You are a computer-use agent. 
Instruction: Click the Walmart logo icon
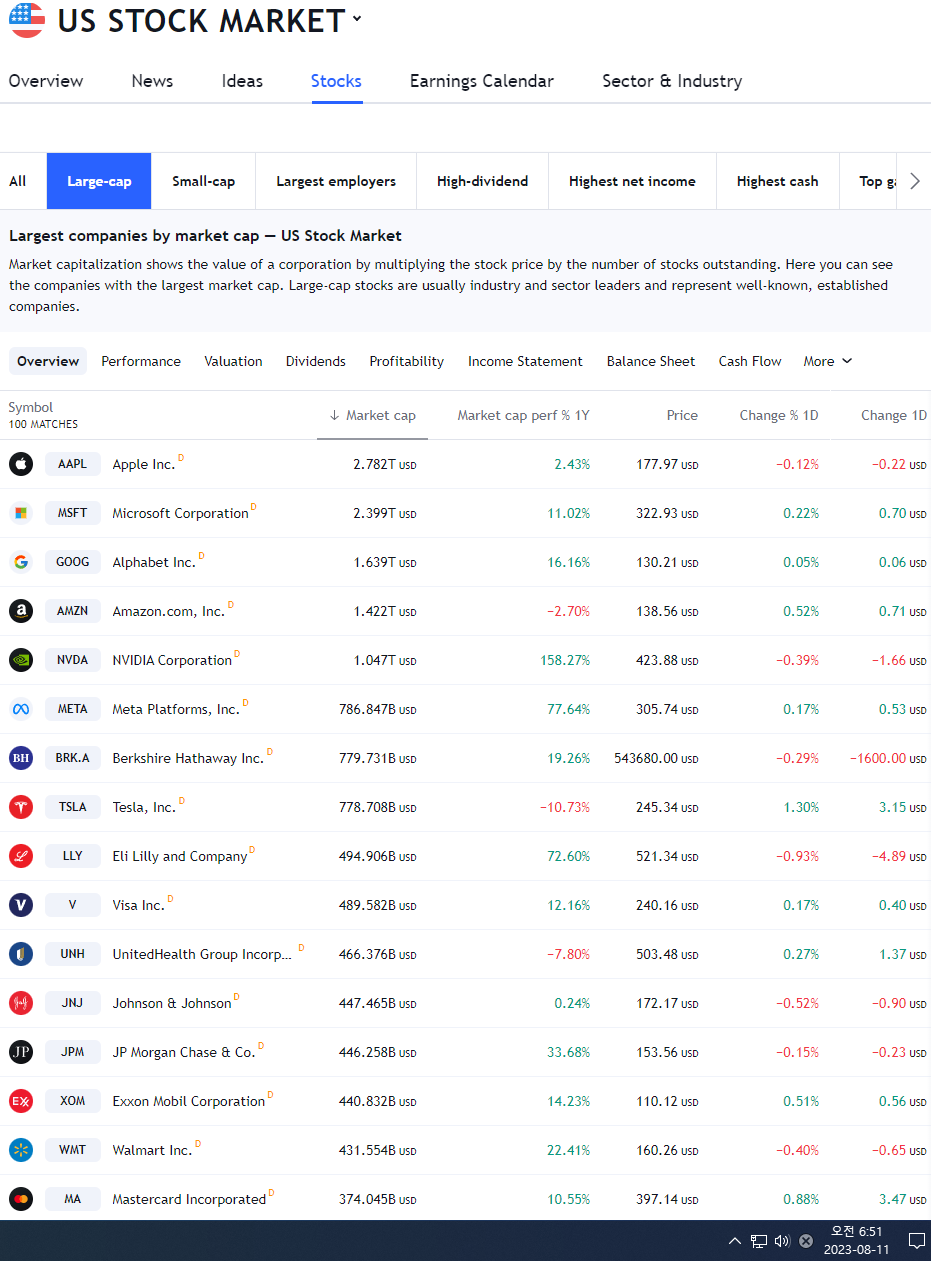click(21, 1150)
